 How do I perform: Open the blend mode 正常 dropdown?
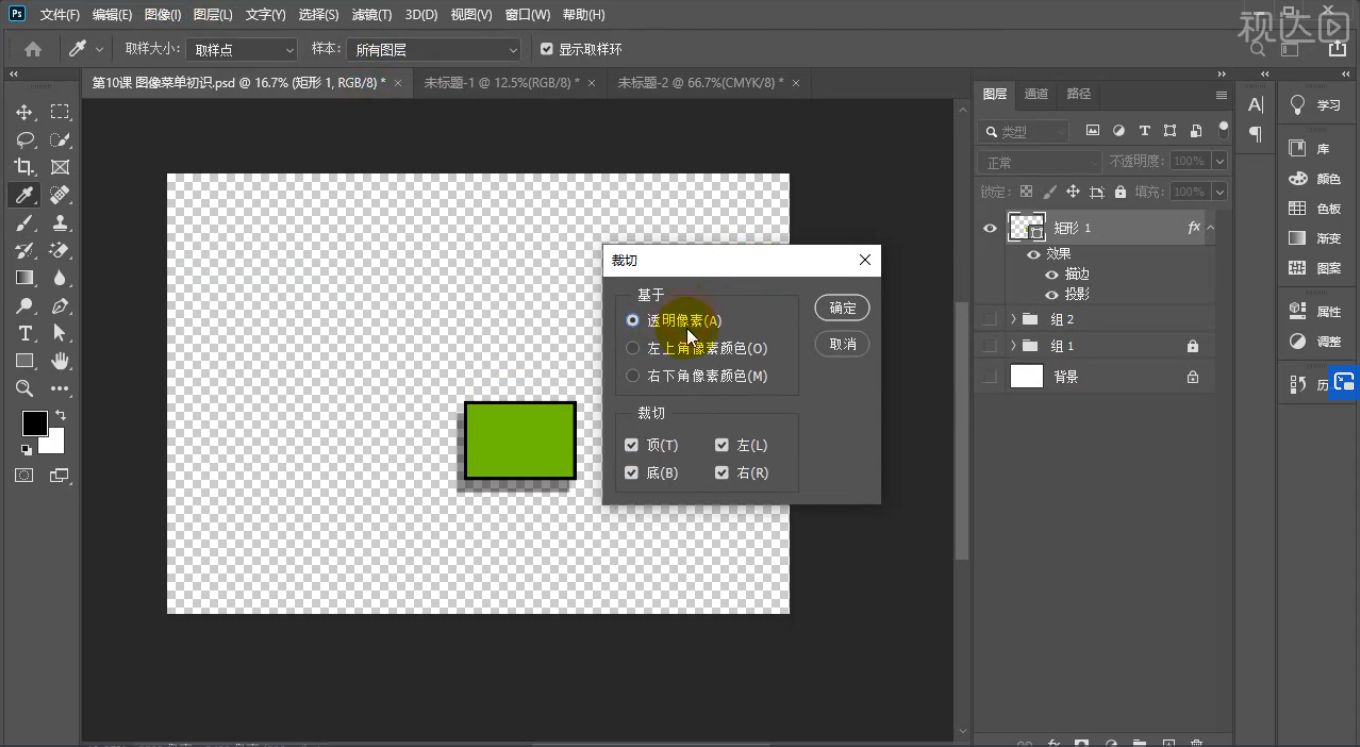(1039, 162)
